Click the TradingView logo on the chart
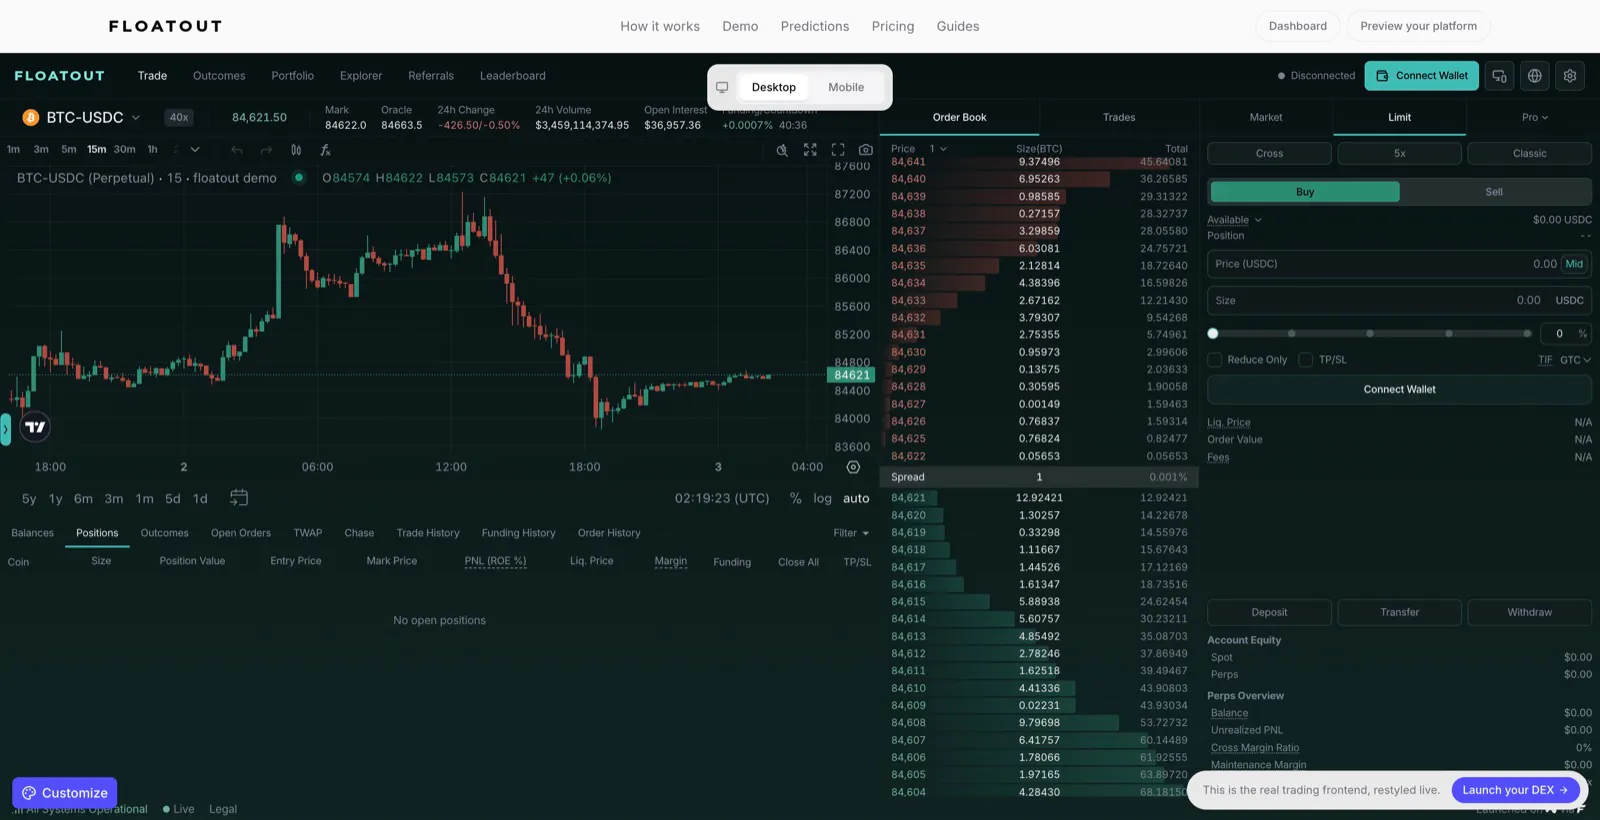The image size is (1600, 820). (35, 427)
